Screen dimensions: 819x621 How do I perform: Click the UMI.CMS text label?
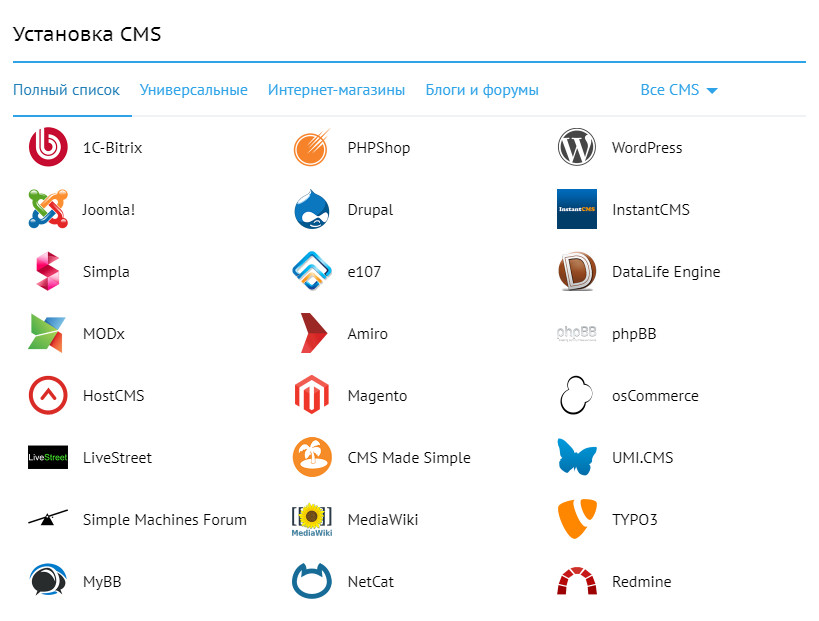pos(642,458)
